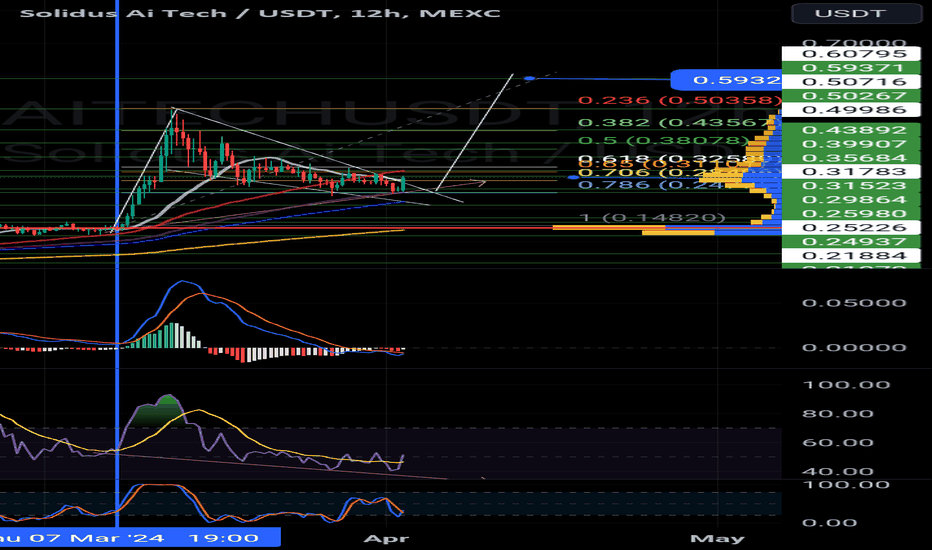Screen dimensions: 932x550
Task: Click the 0.60795 price scale label
Action: 852,54
